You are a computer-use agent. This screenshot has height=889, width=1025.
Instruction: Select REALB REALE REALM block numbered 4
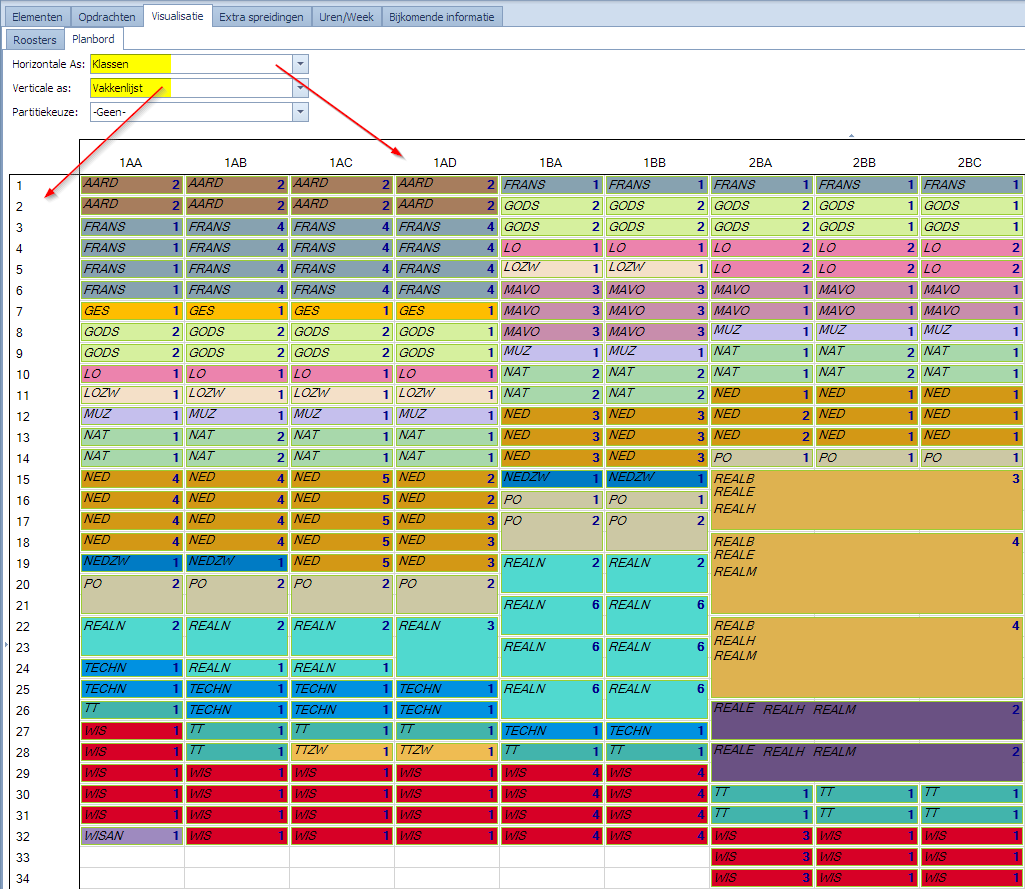(867, 573)
